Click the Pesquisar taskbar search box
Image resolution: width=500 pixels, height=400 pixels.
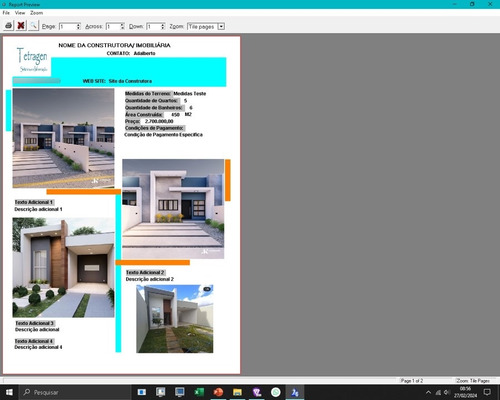point(75,392)
